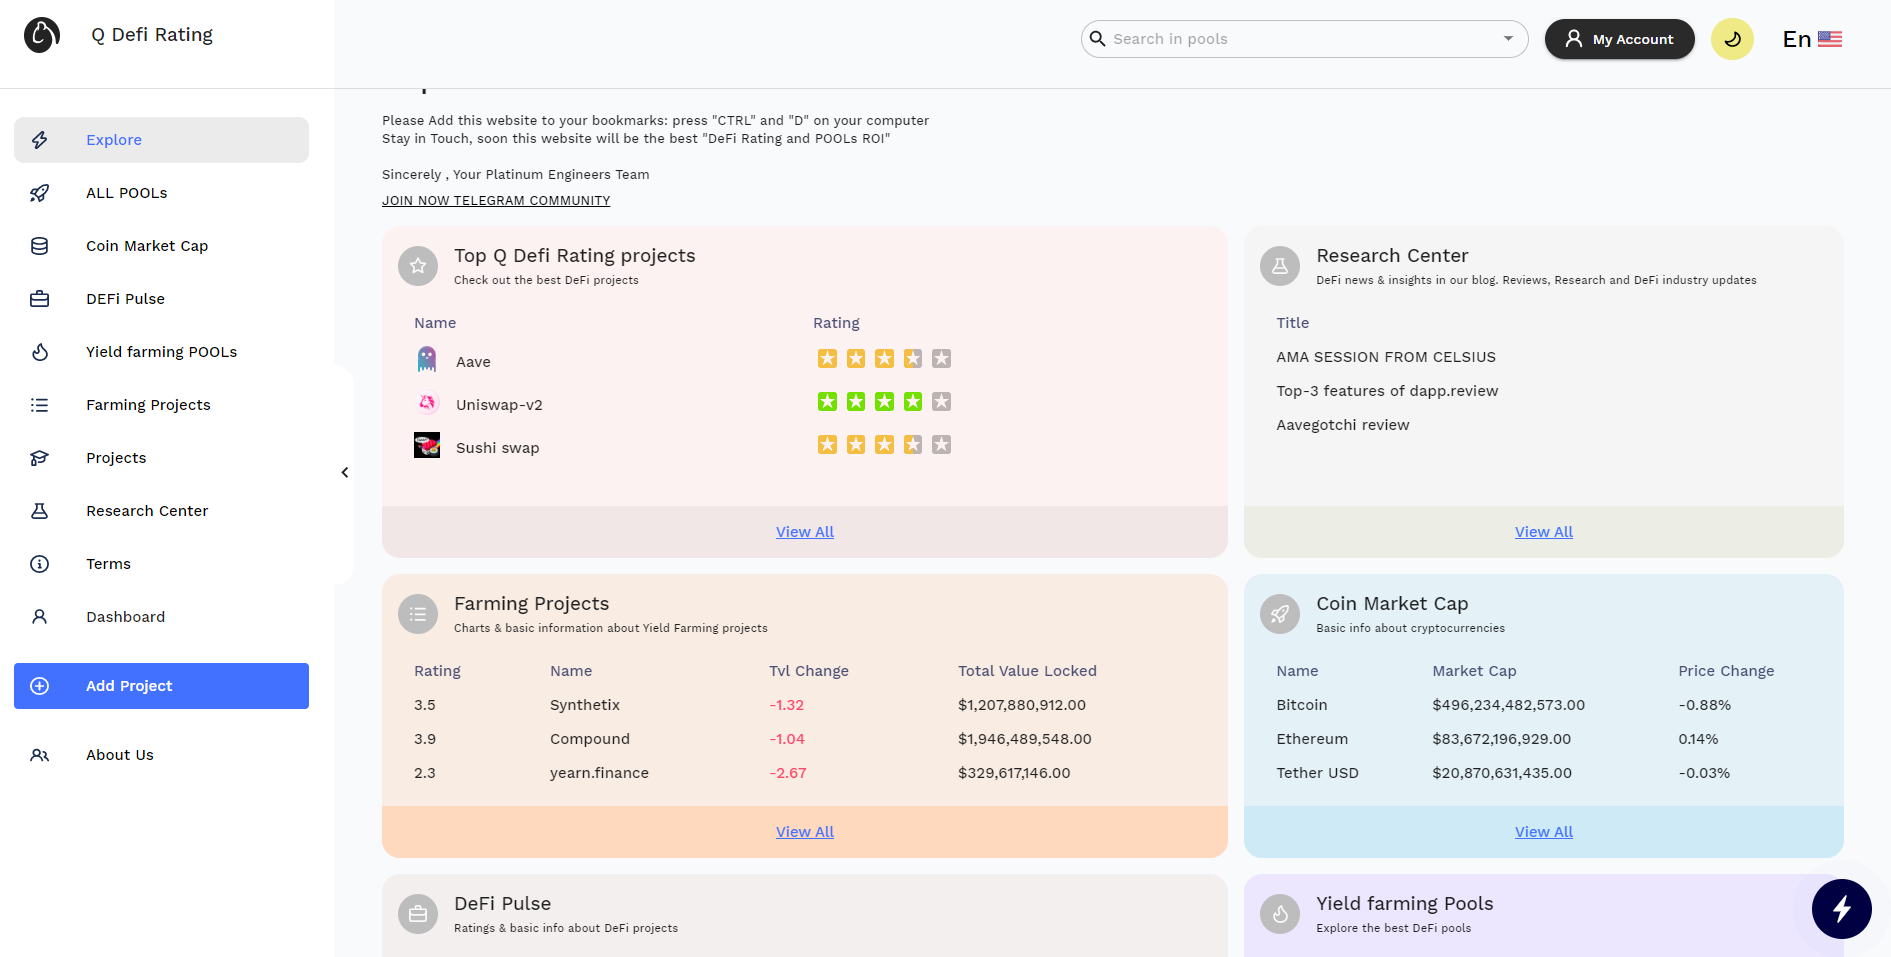Click the fifth grey star of Uniswap-v2 rating
This screenshot has width=1891, height=957.
coord(941,401)
